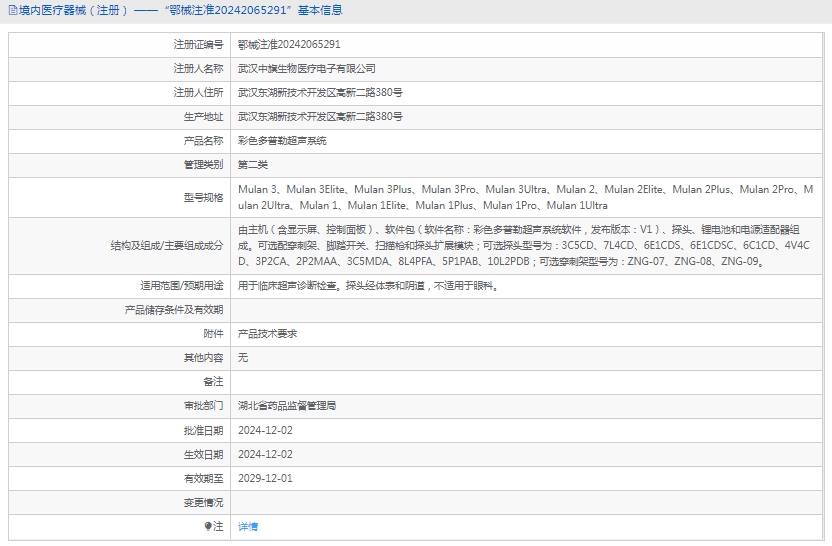Click approval department 湖北省药品监督管理局
Viewport: 832px width, 546px height.
(x=286, y=406)
